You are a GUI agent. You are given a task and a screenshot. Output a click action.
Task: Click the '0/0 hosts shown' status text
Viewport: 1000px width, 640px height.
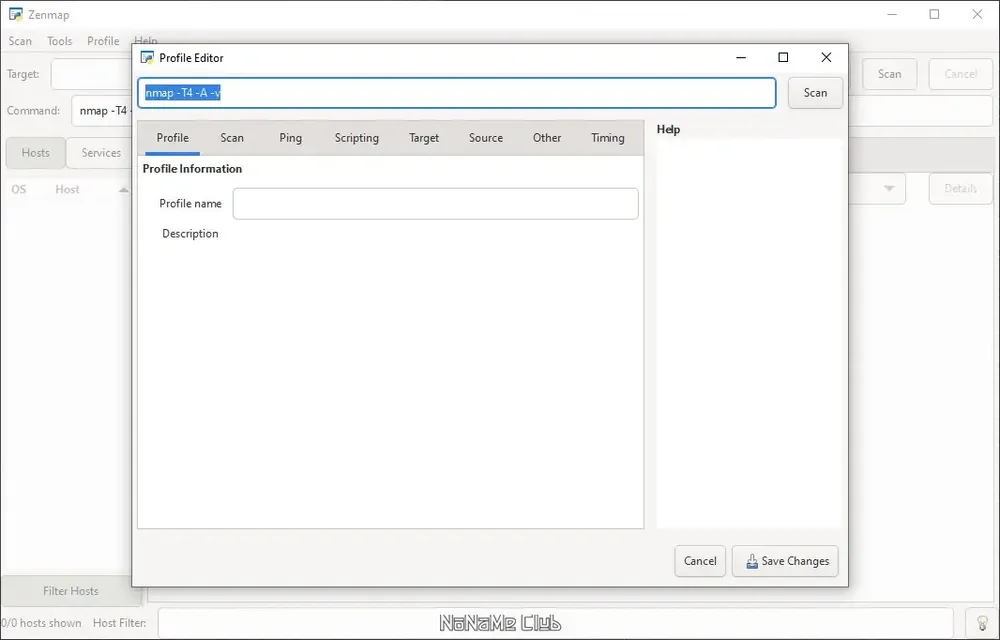coord(41,623)
